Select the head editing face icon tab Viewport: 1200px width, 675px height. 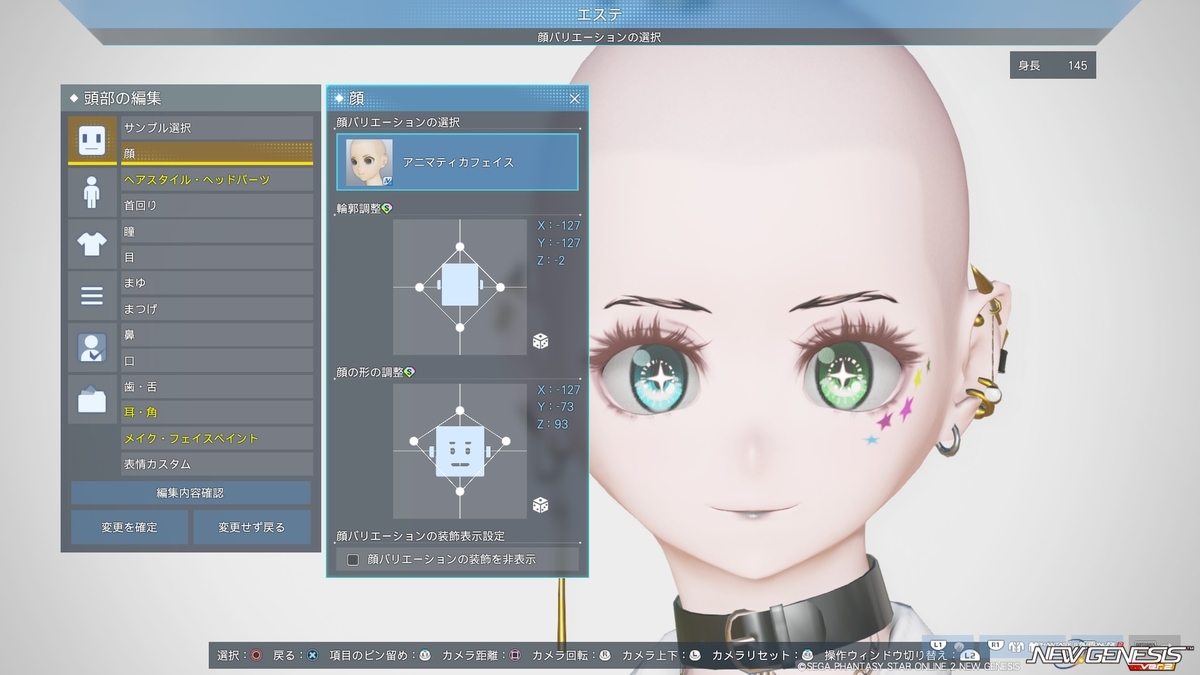(x=92, y=140)
